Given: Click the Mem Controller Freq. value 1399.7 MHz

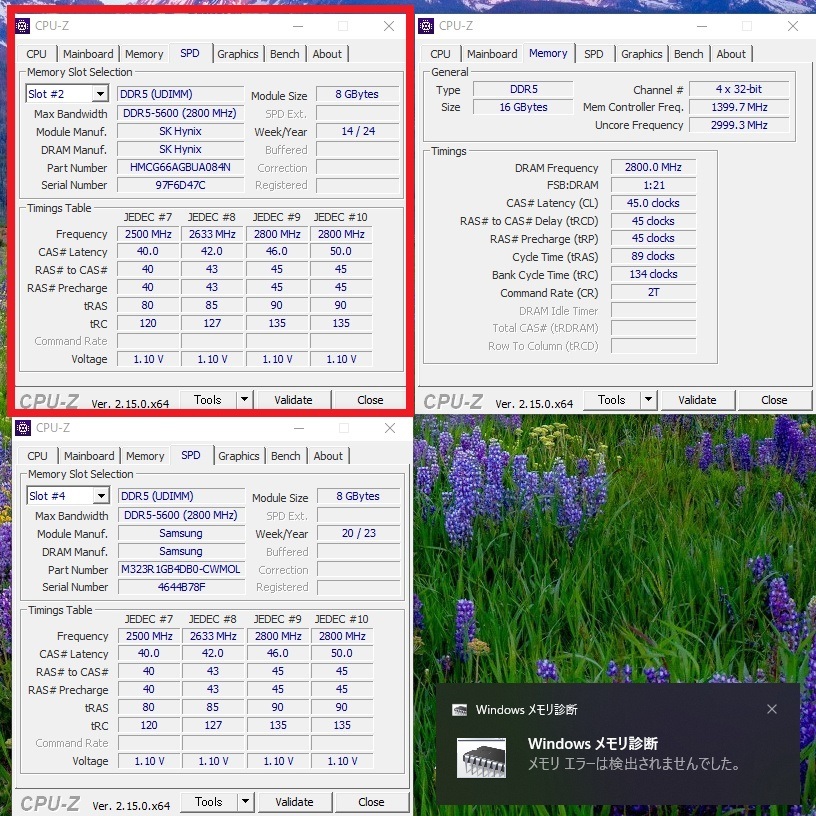Looking at the screenshot, I should (x=739, y=107).
